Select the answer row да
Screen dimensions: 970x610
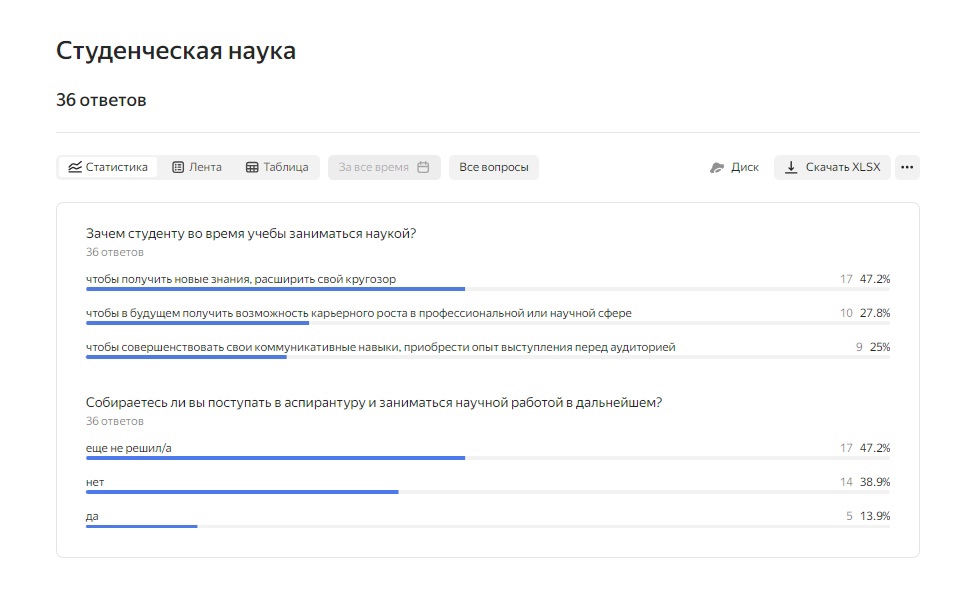coord(487,518)
